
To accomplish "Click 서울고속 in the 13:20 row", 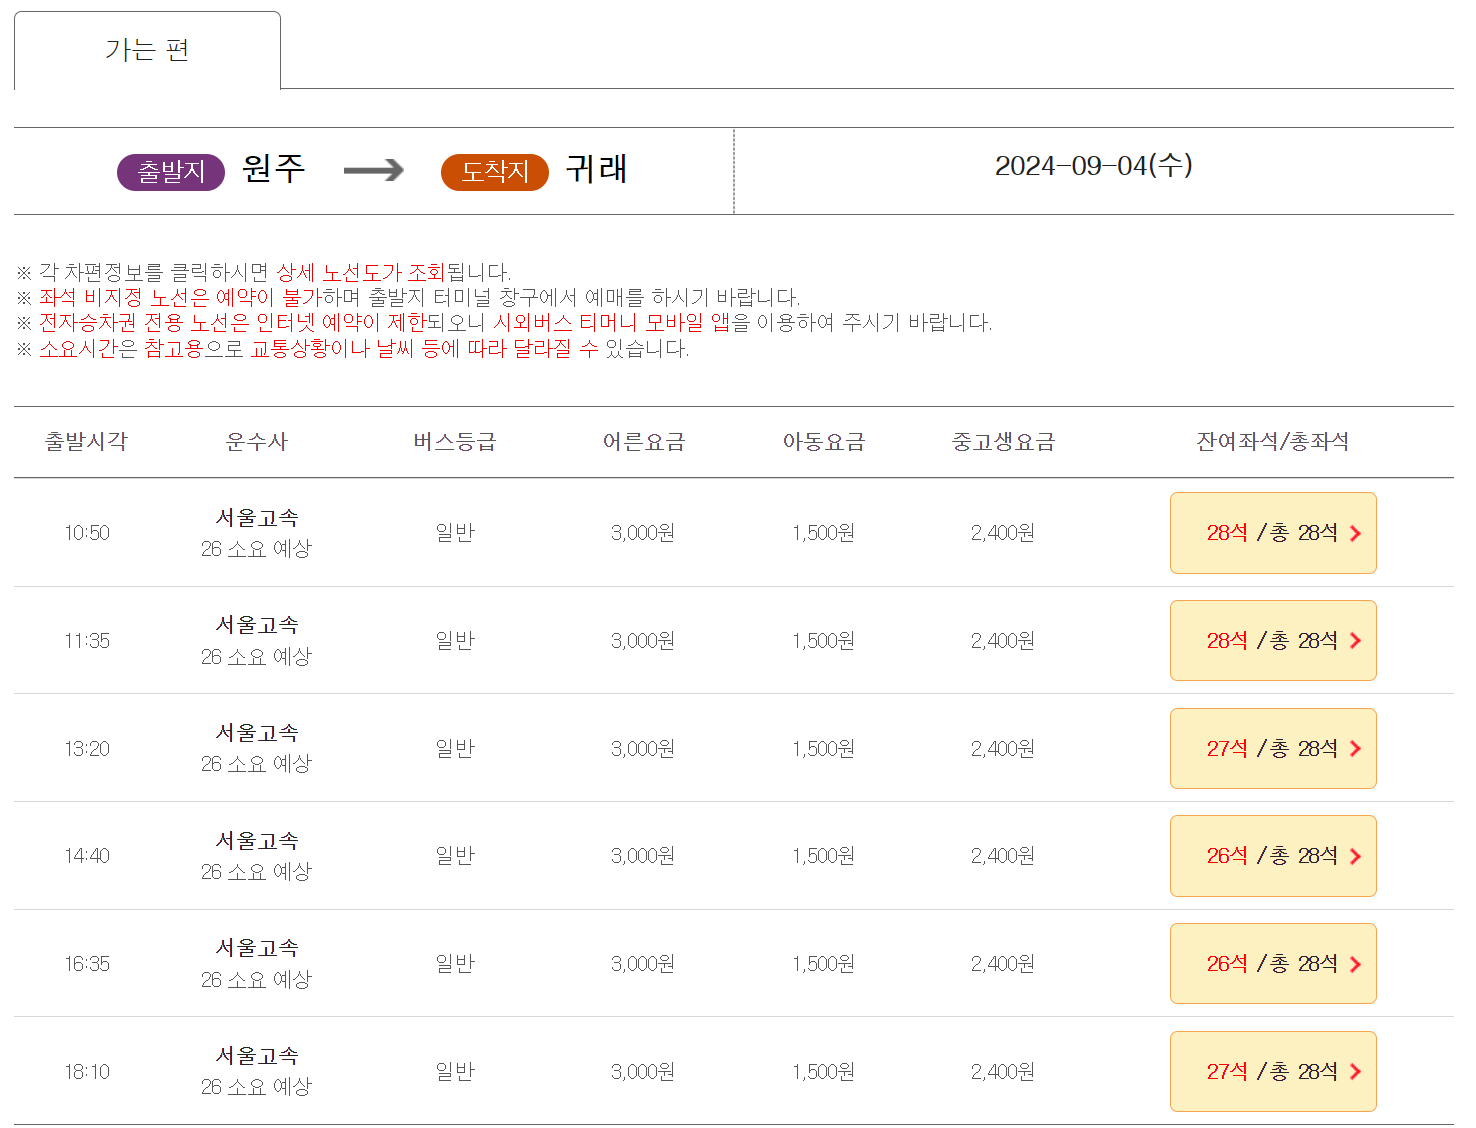I will click(x=257, y=733).
